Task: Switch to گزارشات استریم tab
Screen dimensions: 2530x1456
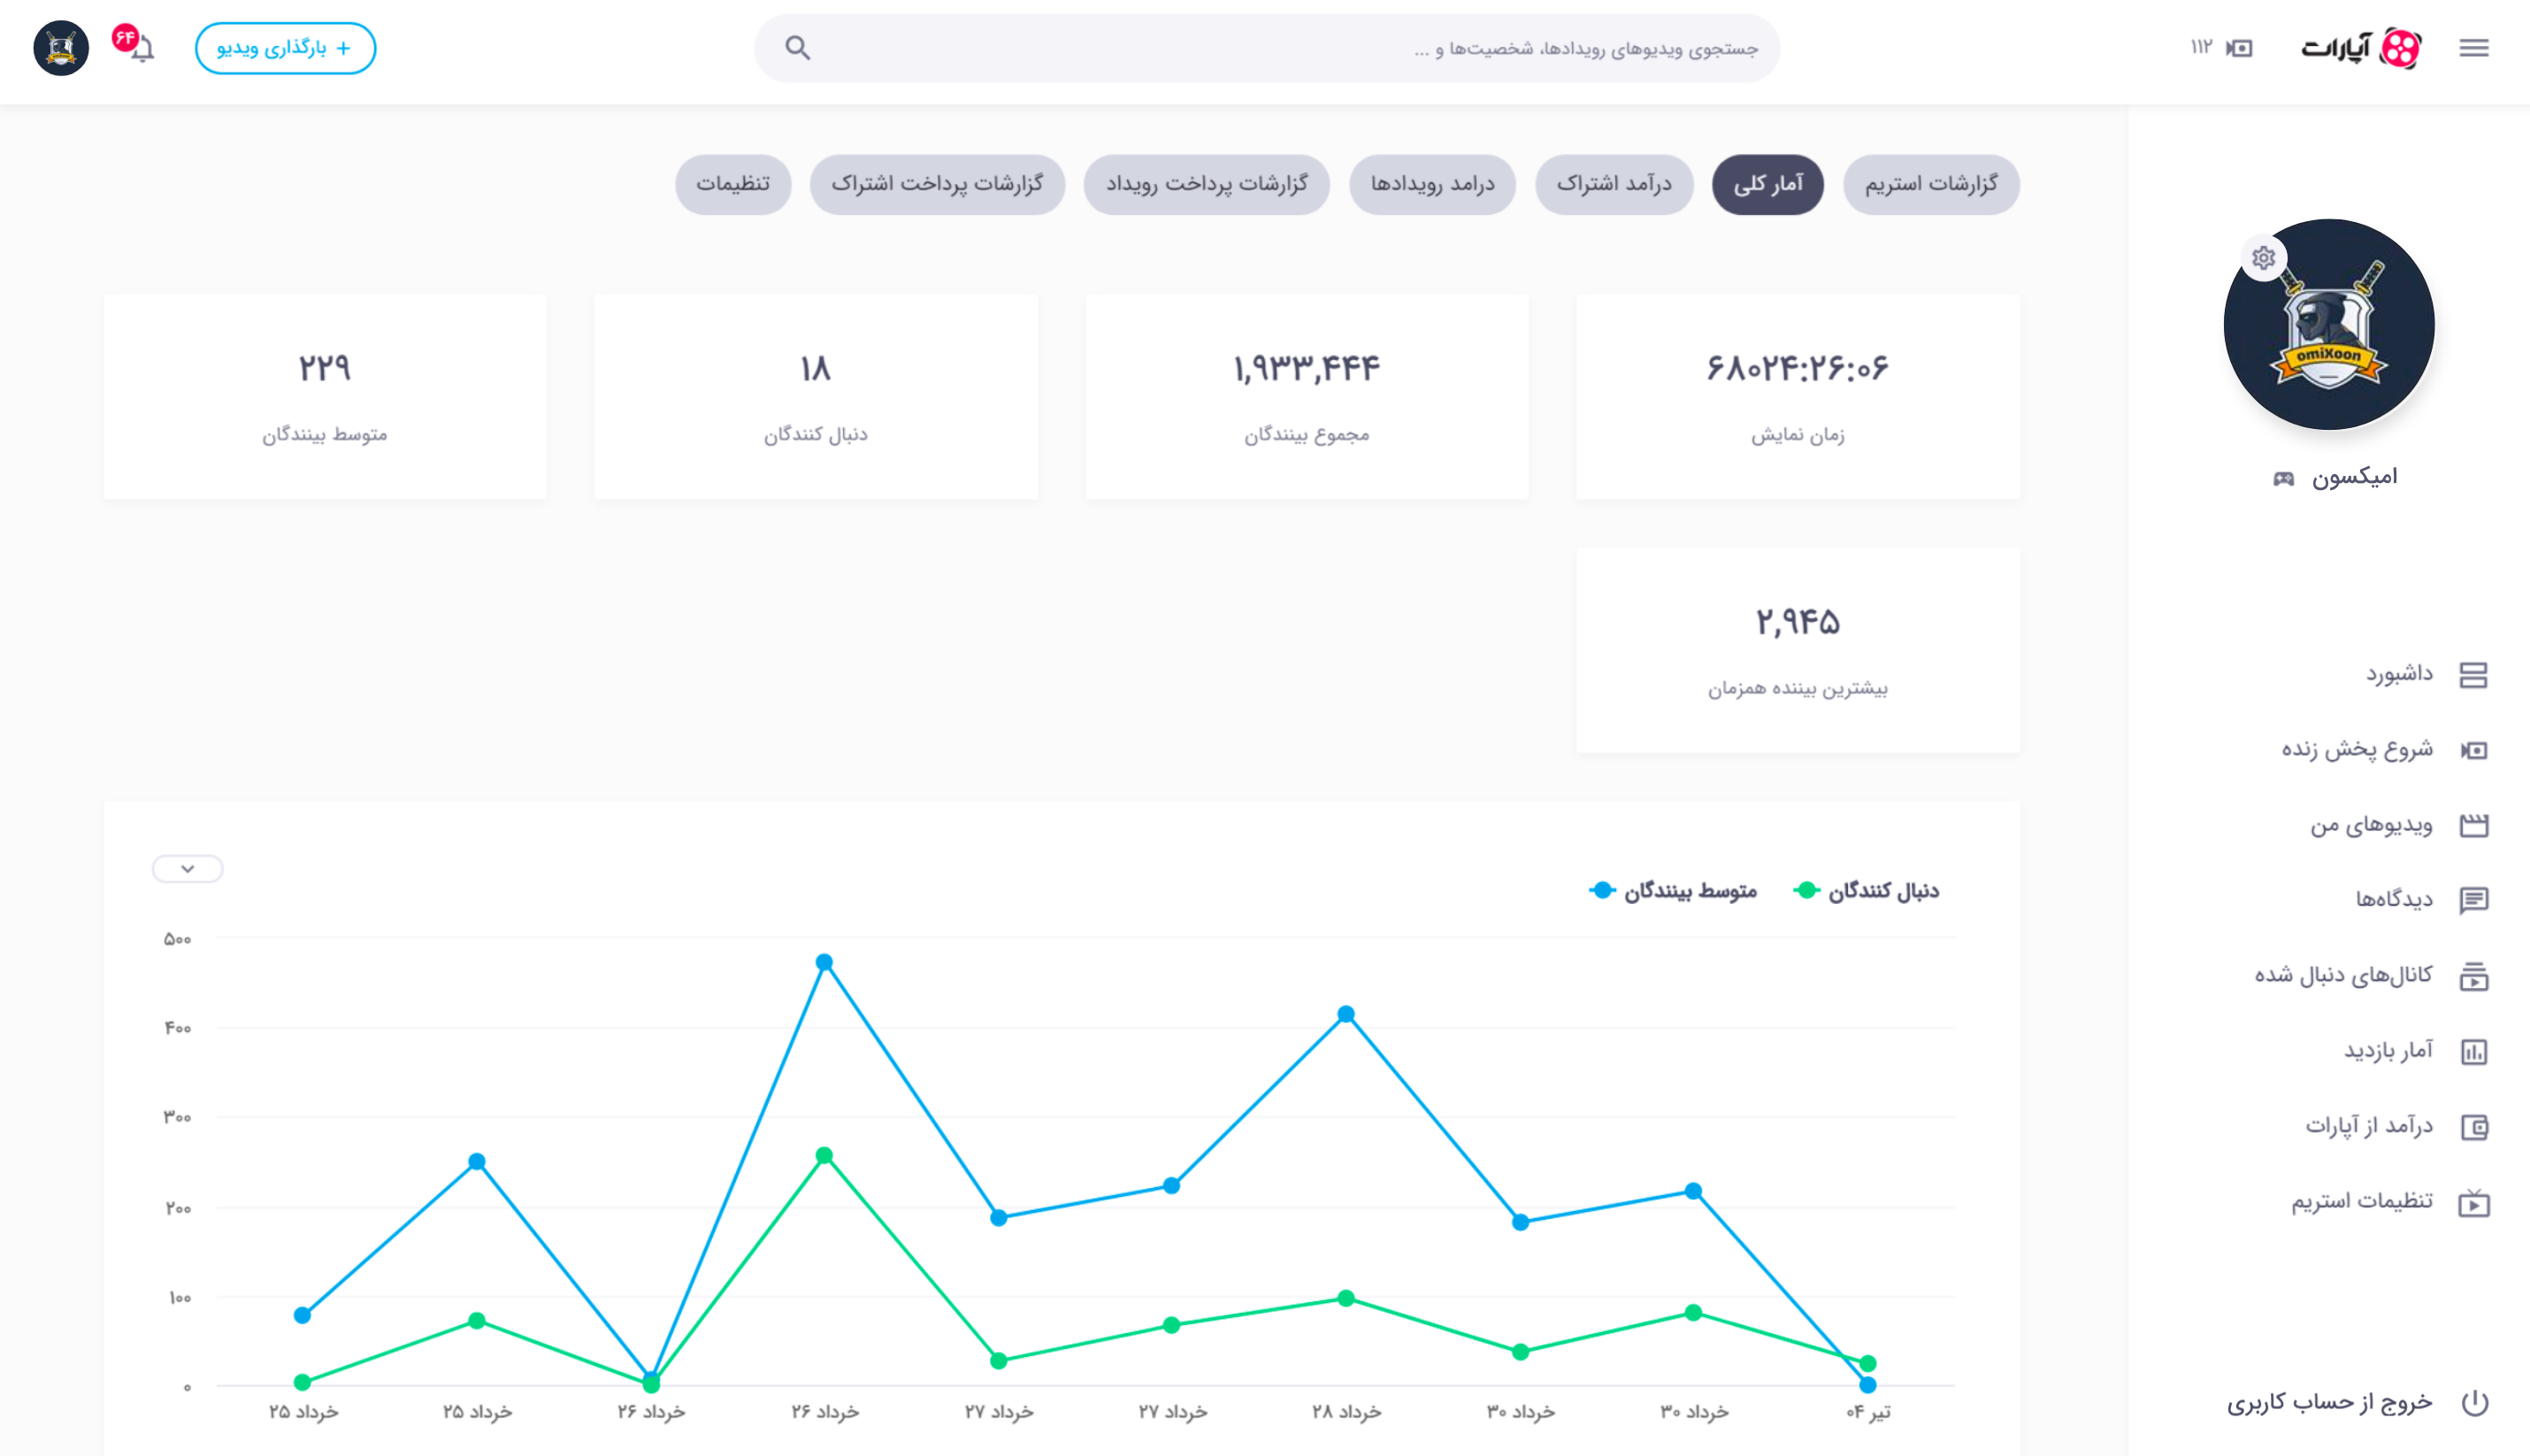Action: click(1930, 184)
